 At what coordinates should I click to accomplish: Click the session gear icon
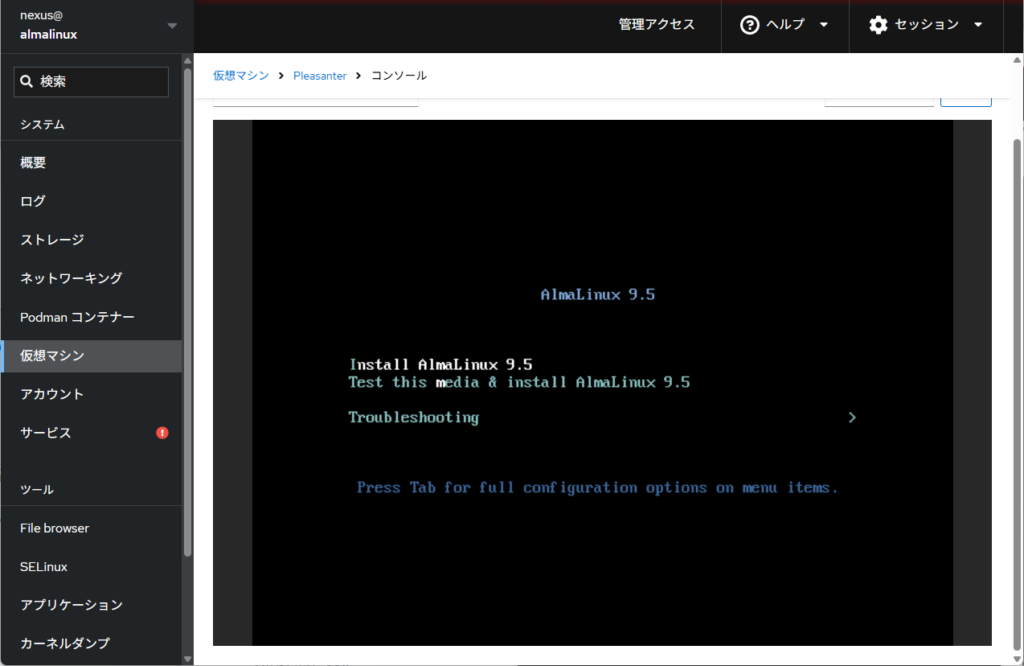pos(878,25)
